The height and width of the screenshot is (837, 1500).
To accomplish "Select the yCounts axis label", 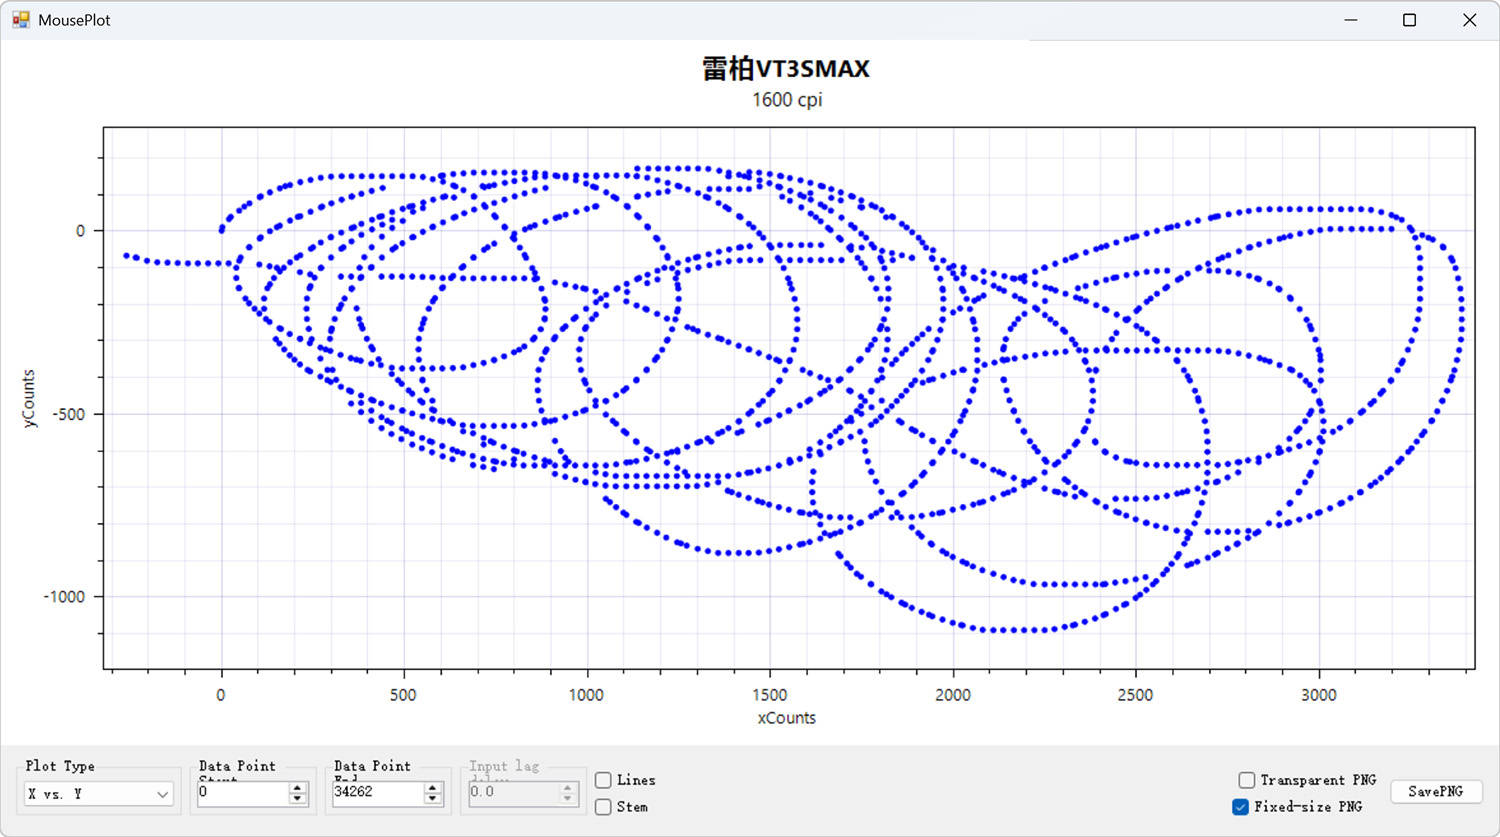I will pyautogui.click(x=29, y=399).
